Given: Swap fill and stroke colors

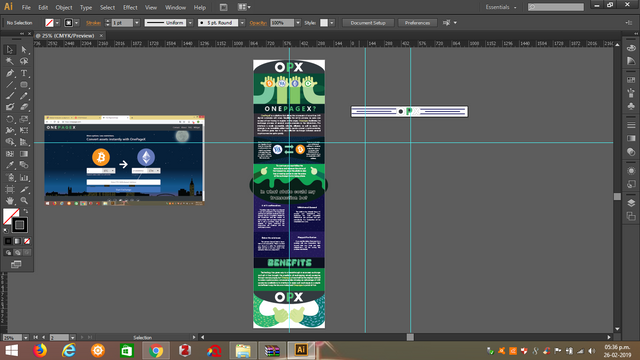Looking at the screenshot, I should coord(26,211).
